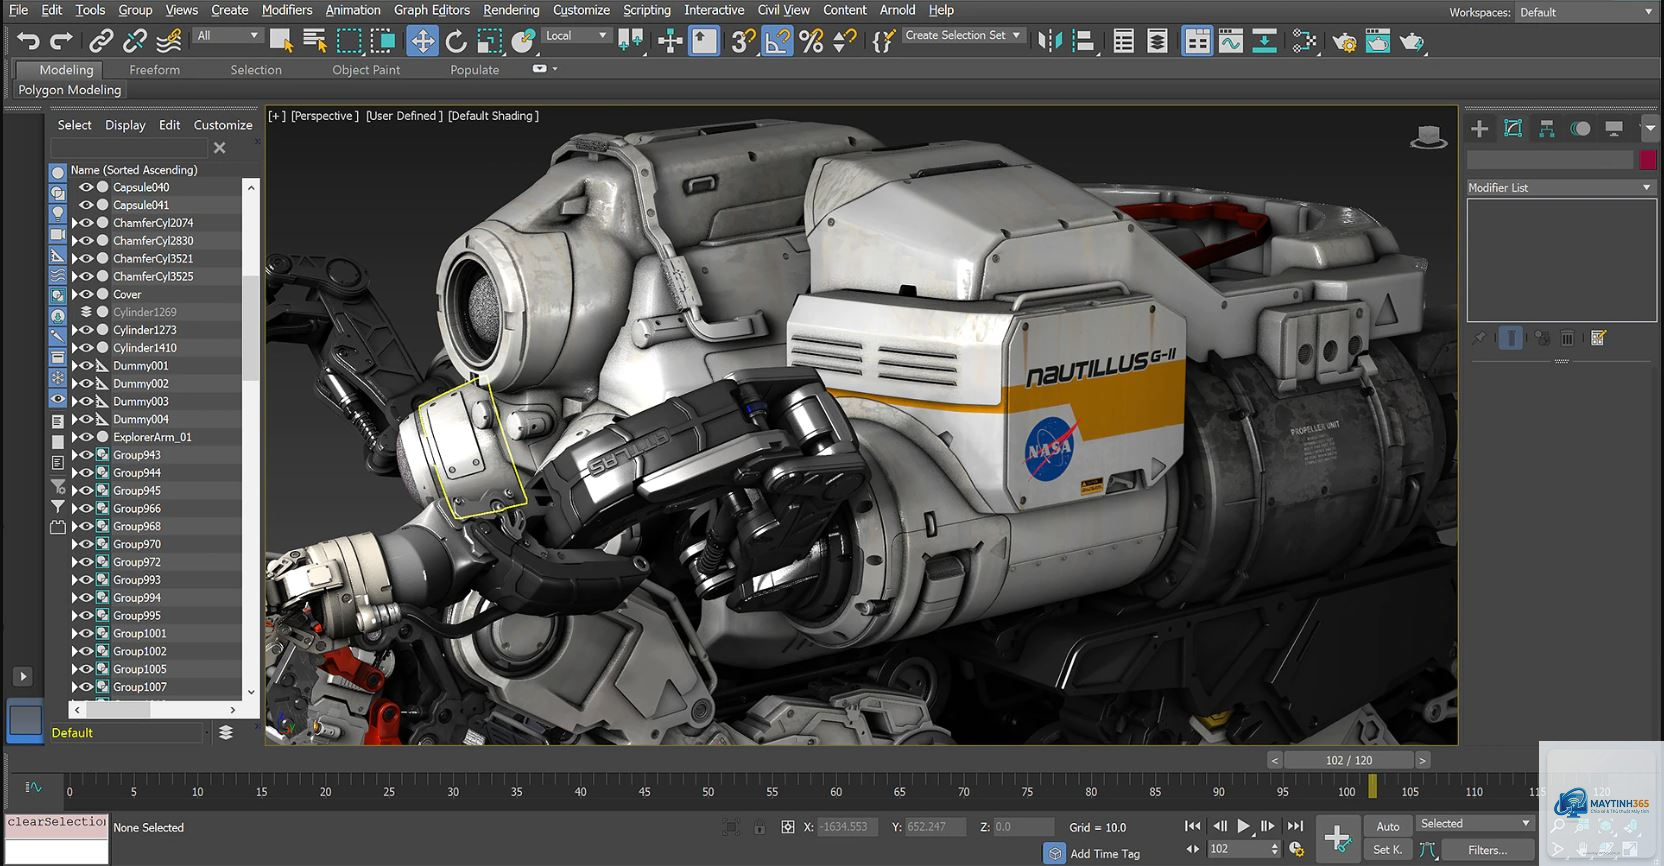Expand the ChamferCyl2074 tree node
Viewport: 1664px width, 866px height.
[75, 223]
